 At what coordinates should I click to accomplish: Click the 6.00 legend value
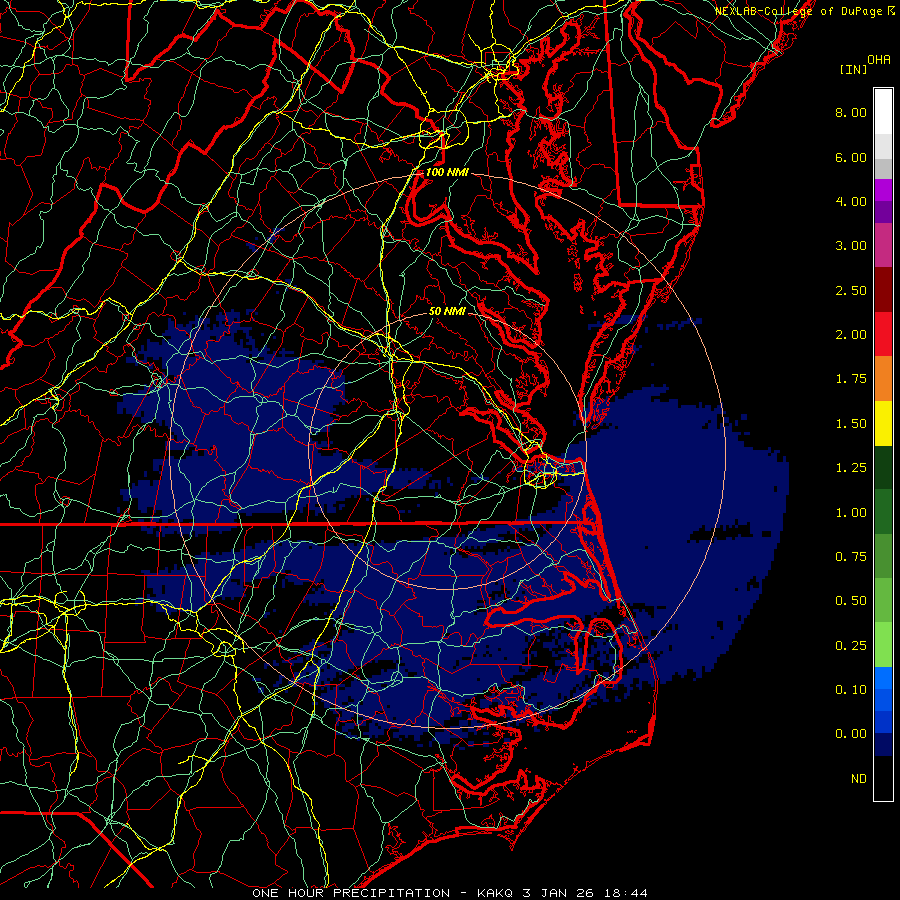851,157
